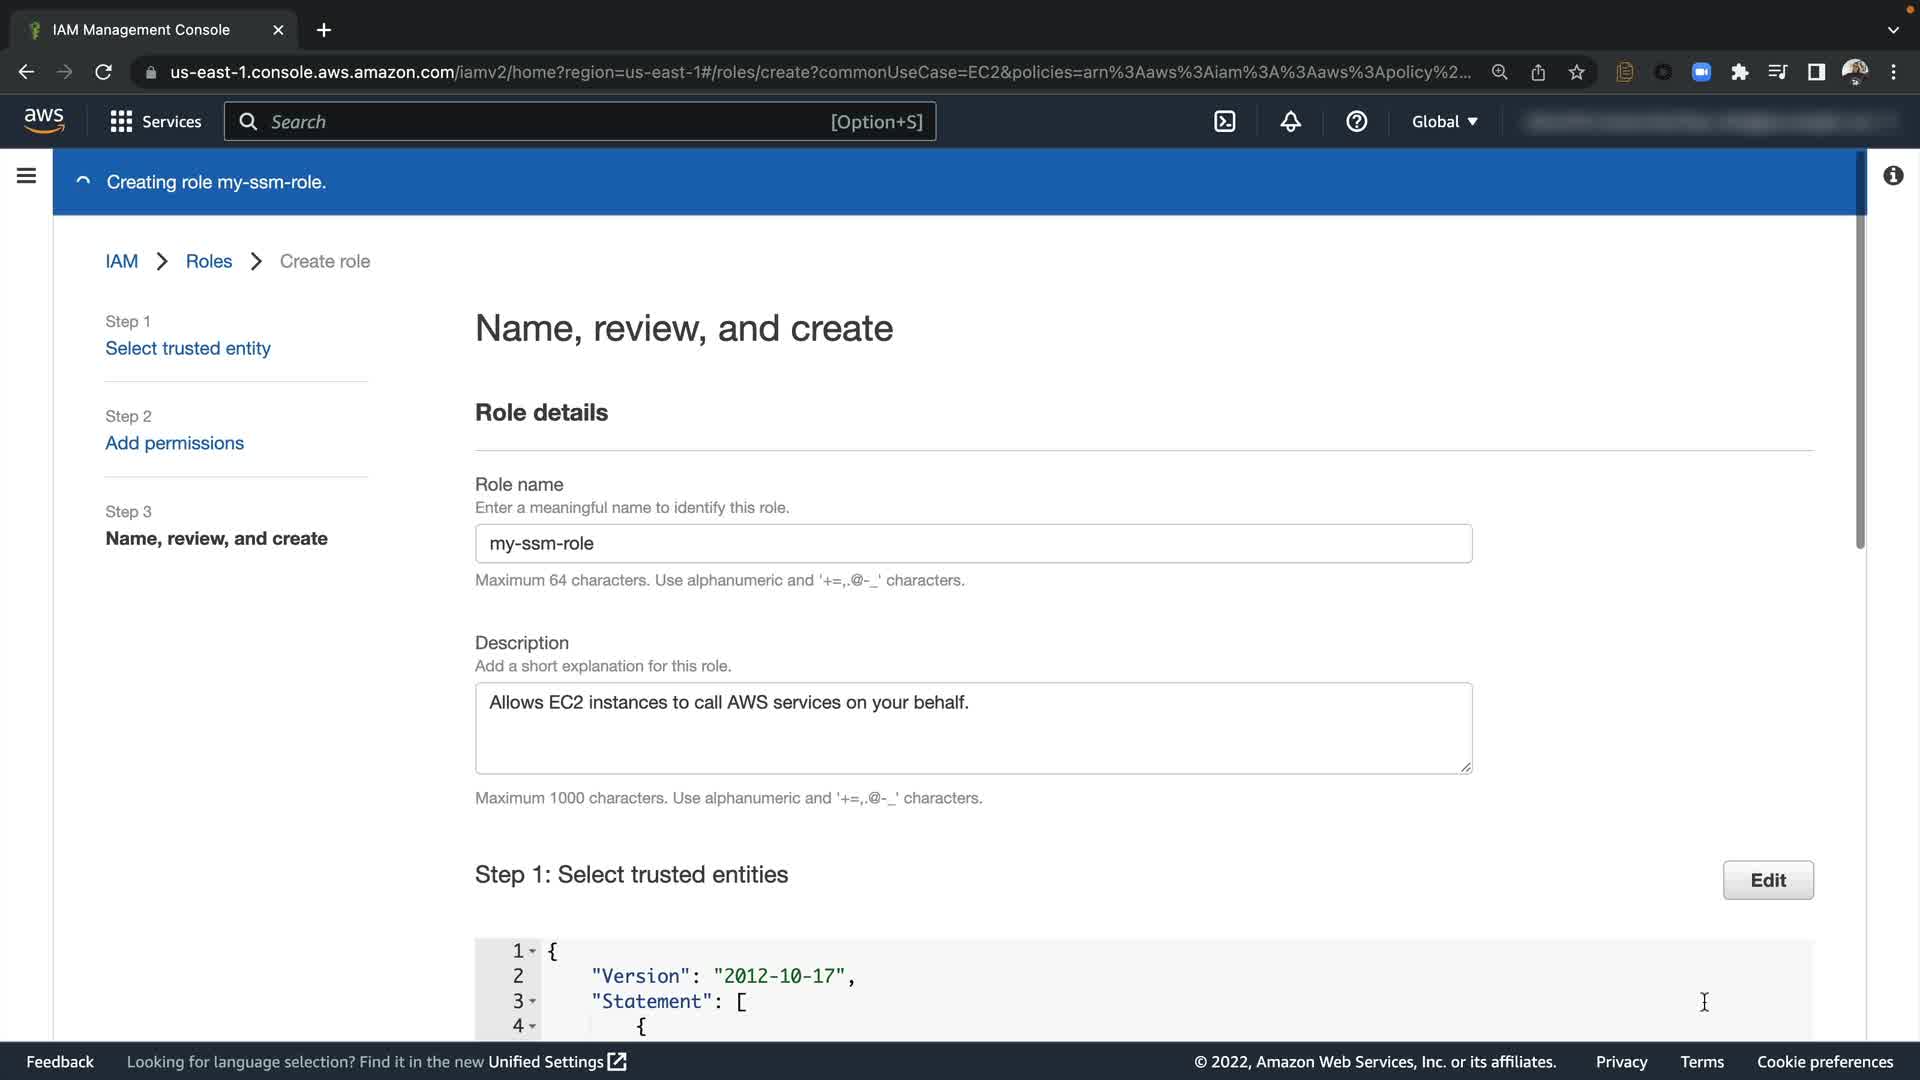Click the AWS logo home icon

[44, 121]
